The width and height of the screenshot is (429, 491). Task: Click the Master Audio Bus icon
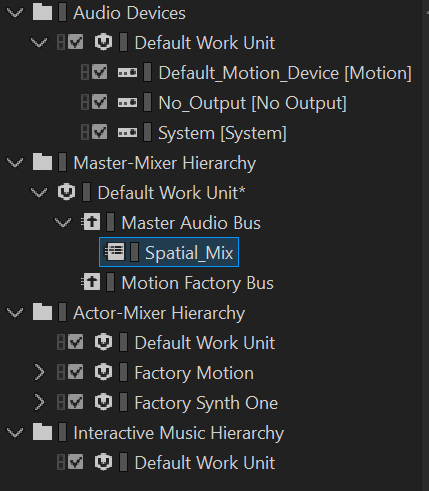point(91,222)
